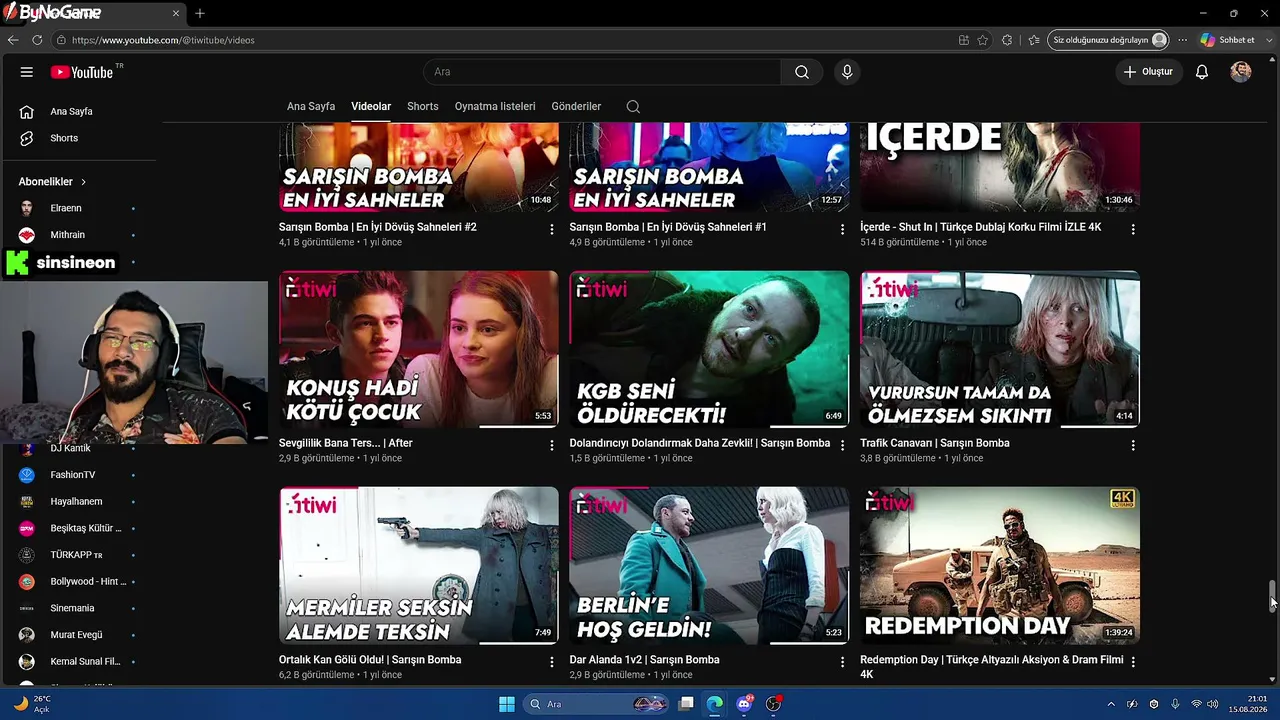Play the Konuş Hadi Kötü Çocuk thumbnail
The height and width of the screenshot is (720, 1280).
point(419,349)
